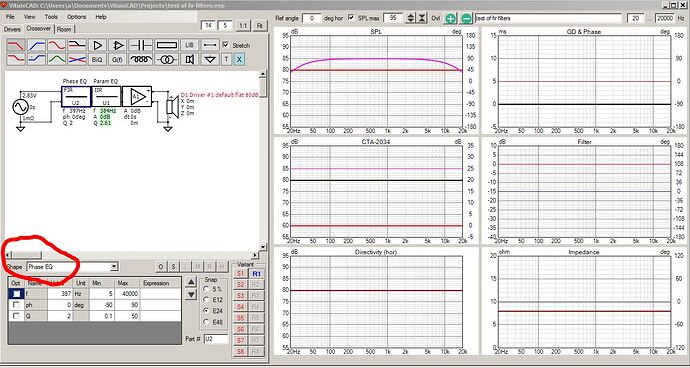This screenshot has height=368, width=690.
Task: Select variant S1
Action: 240,274
